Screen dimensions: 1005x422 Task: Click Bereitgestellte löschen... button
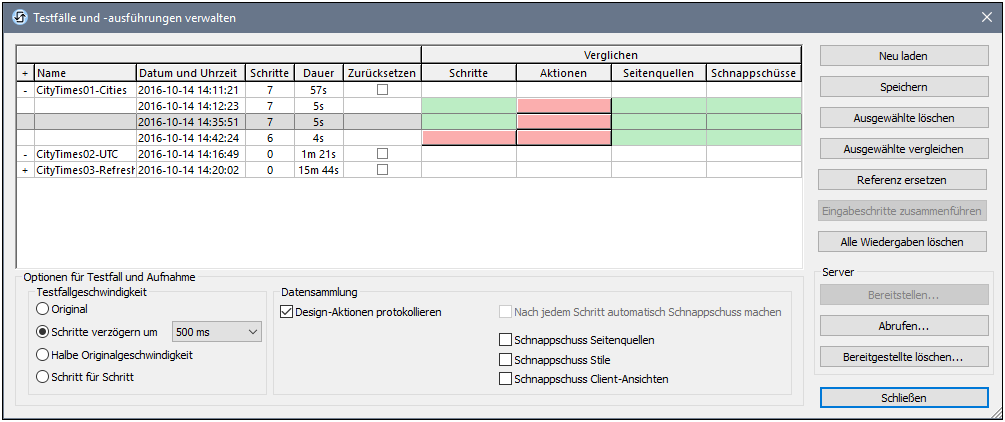(x=904, y=357)
